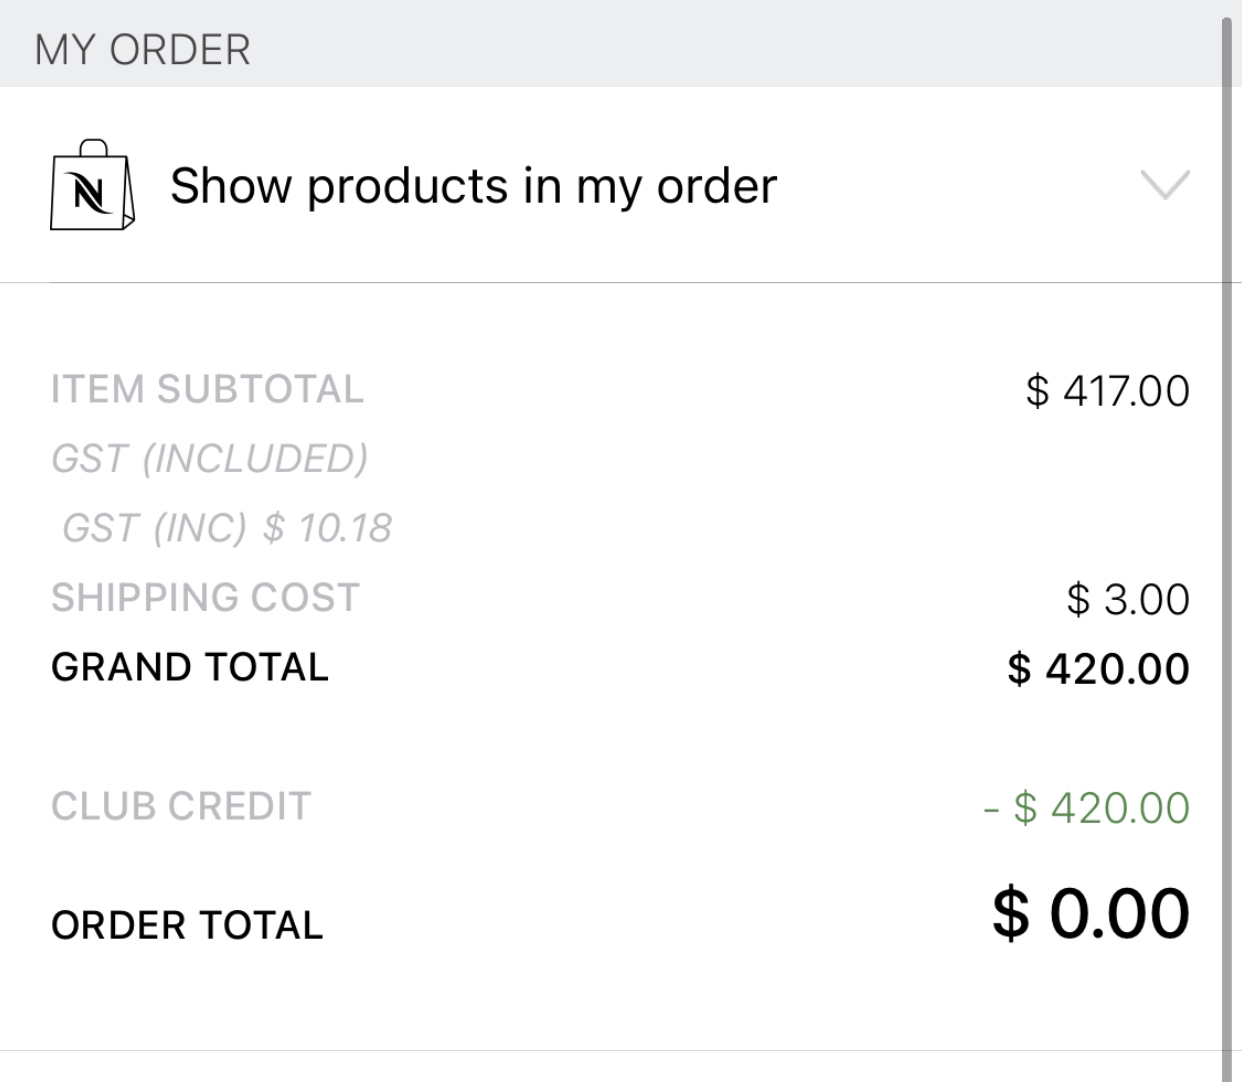
Task: Click the green - $ 420.00 credit amount
Action: coord(1086,808)
